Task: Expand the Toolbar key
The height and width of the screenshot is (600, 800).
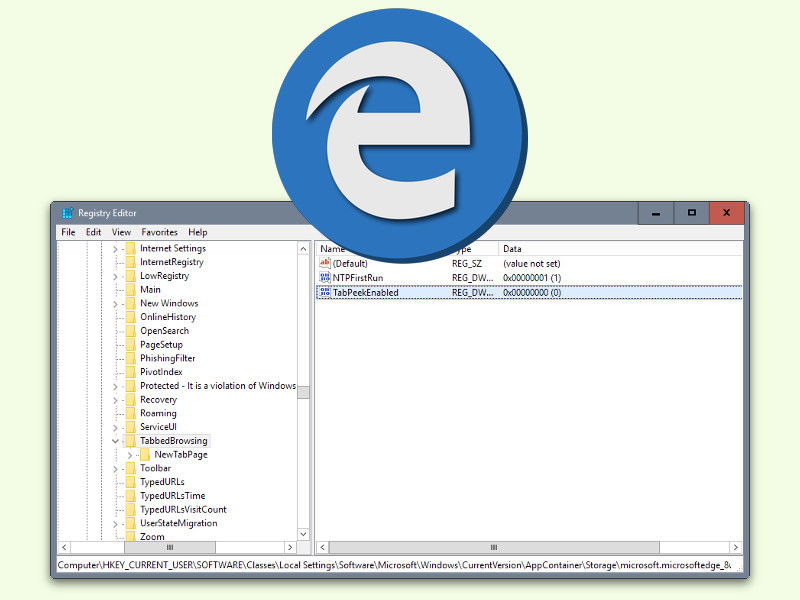Action: click(115, 469)
